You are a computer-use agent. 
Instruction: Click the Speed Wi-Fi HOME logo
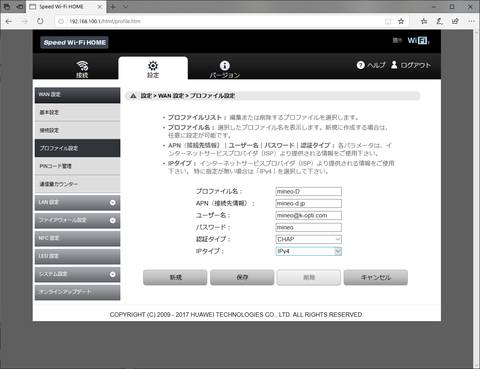coord(74,42)
